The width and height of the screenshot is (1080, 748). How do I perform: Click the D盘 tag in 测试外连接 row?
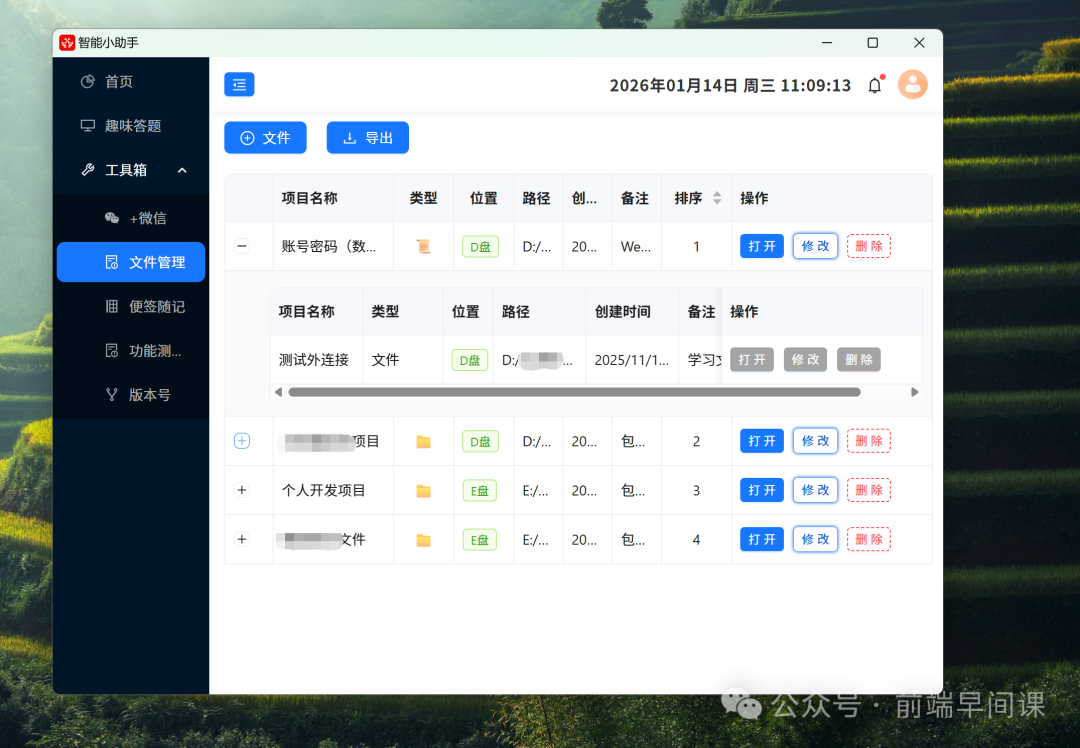point(470,360)
